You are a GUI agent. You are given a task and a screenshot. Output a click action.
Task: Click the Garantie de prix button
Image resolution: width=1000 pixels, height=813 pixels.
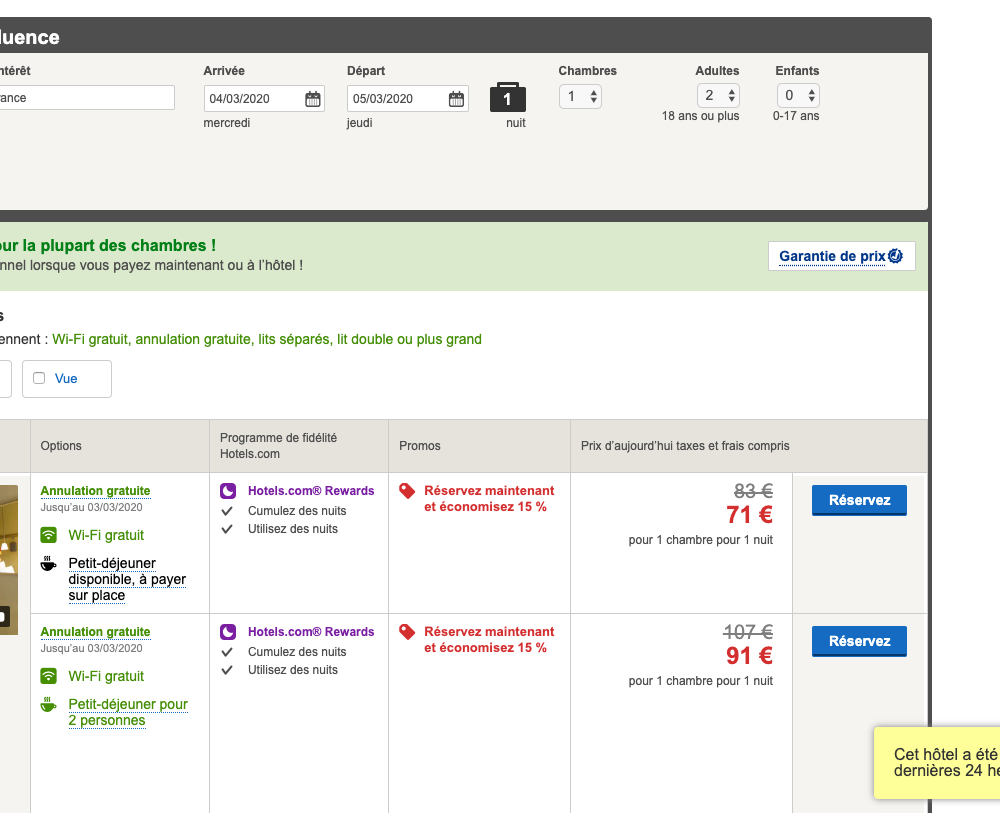coord(841,256)
